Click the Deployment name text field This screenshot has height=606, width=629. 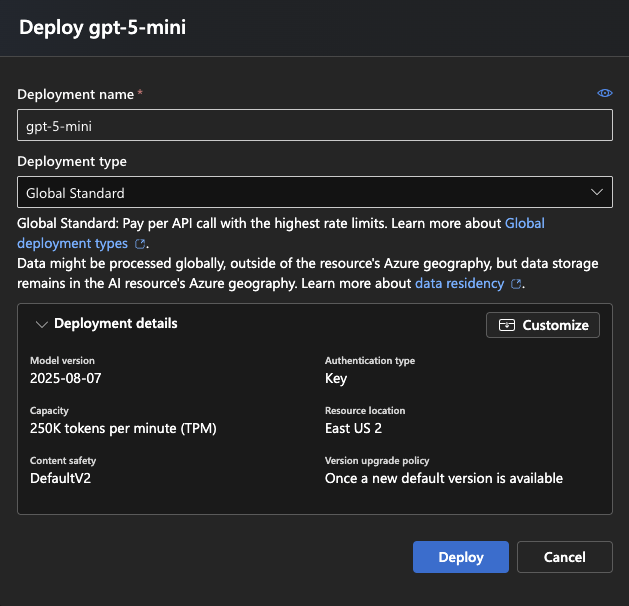tap(314, 125)
